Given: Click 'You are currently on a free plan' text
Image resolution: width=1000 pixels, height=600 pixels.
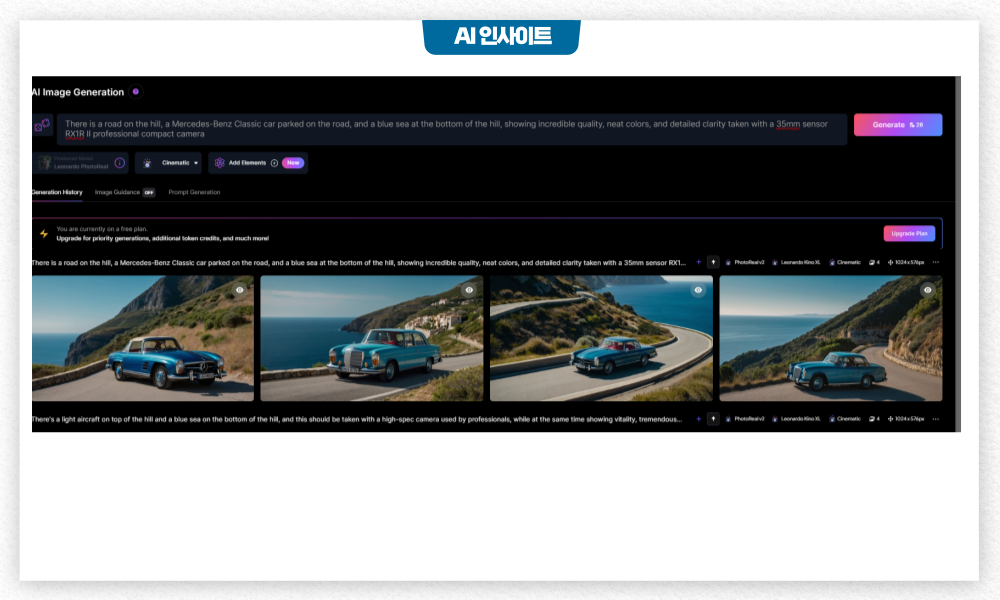Looking at the screenshot, I should click(x=102, y=229).
